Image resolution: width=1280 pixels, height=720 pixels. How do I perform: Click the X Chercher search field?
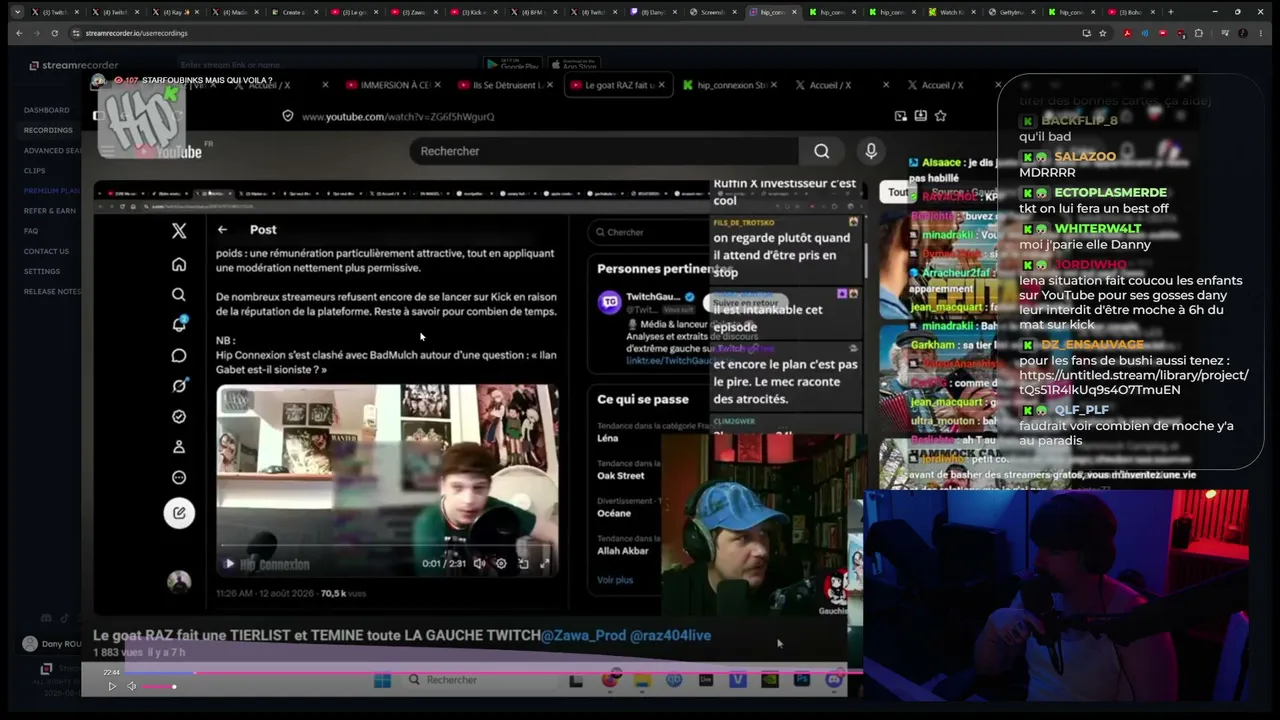[x=648, y=232]
